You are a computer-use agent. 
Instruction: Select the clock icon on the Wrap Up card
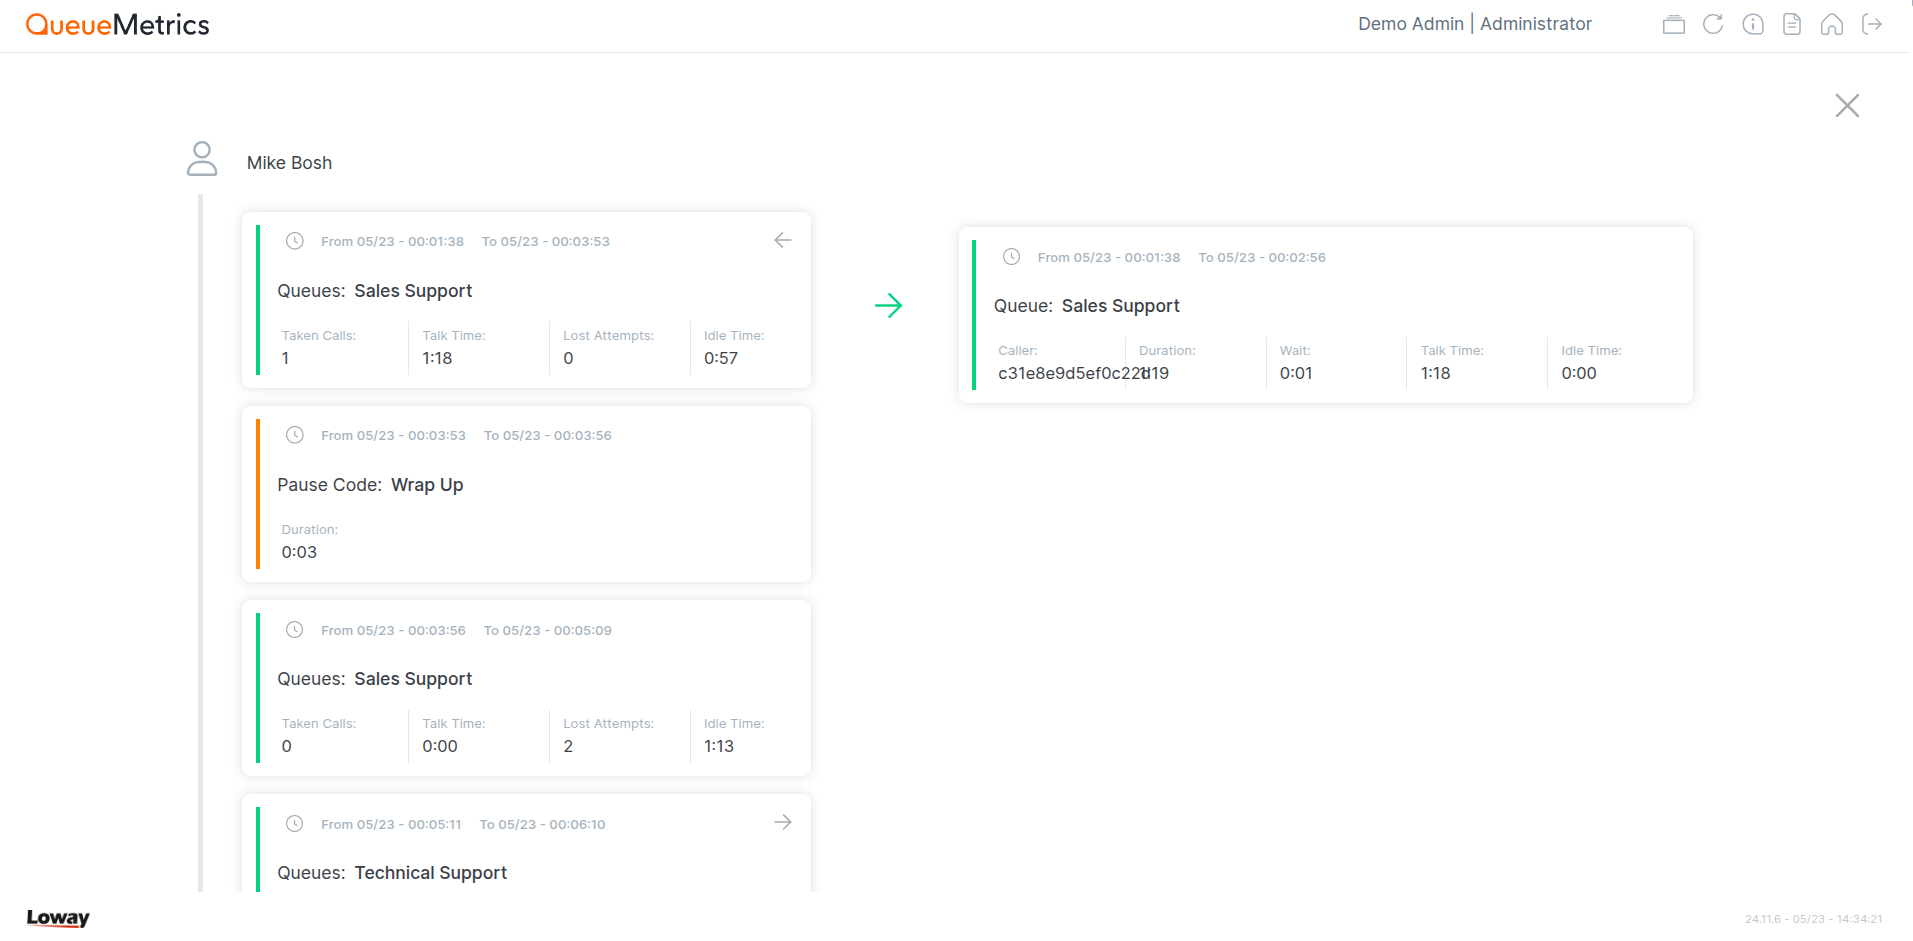click(294, 435)
